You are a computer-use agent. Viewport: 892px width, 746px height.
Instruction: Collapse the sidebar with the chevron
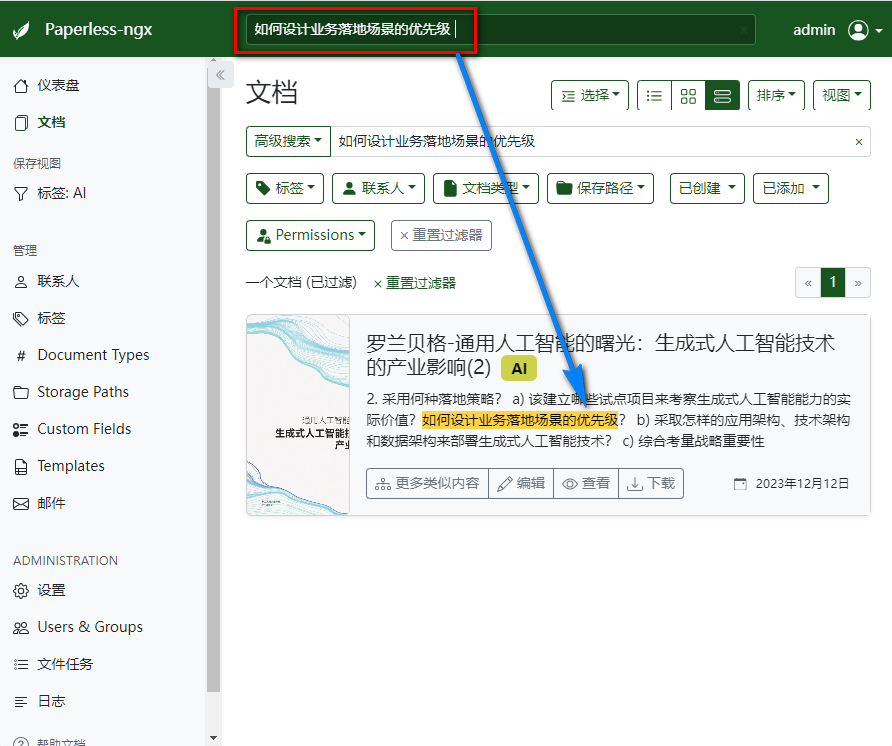pyautogui.click(x=220, y=75)
